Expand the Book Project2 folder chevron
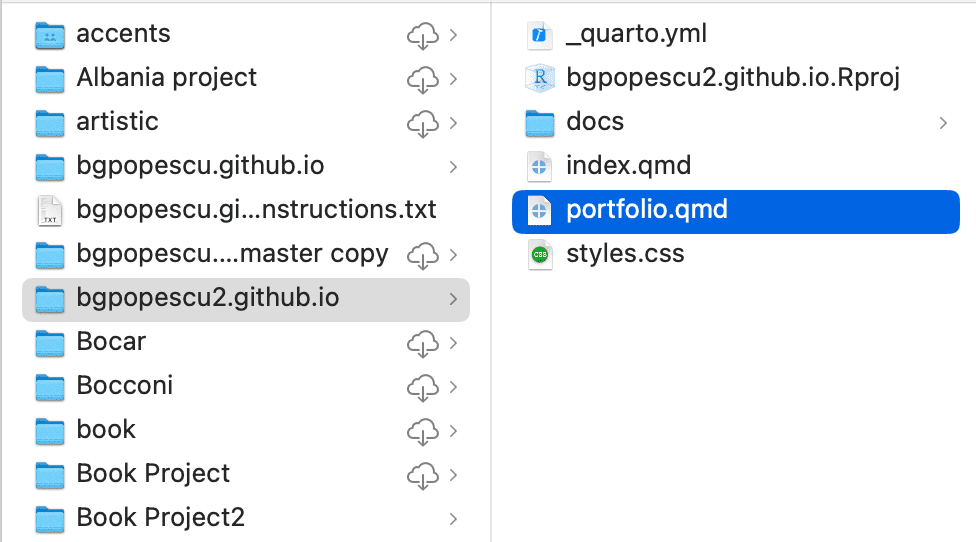The image size is (976, 542). (453, 518)
